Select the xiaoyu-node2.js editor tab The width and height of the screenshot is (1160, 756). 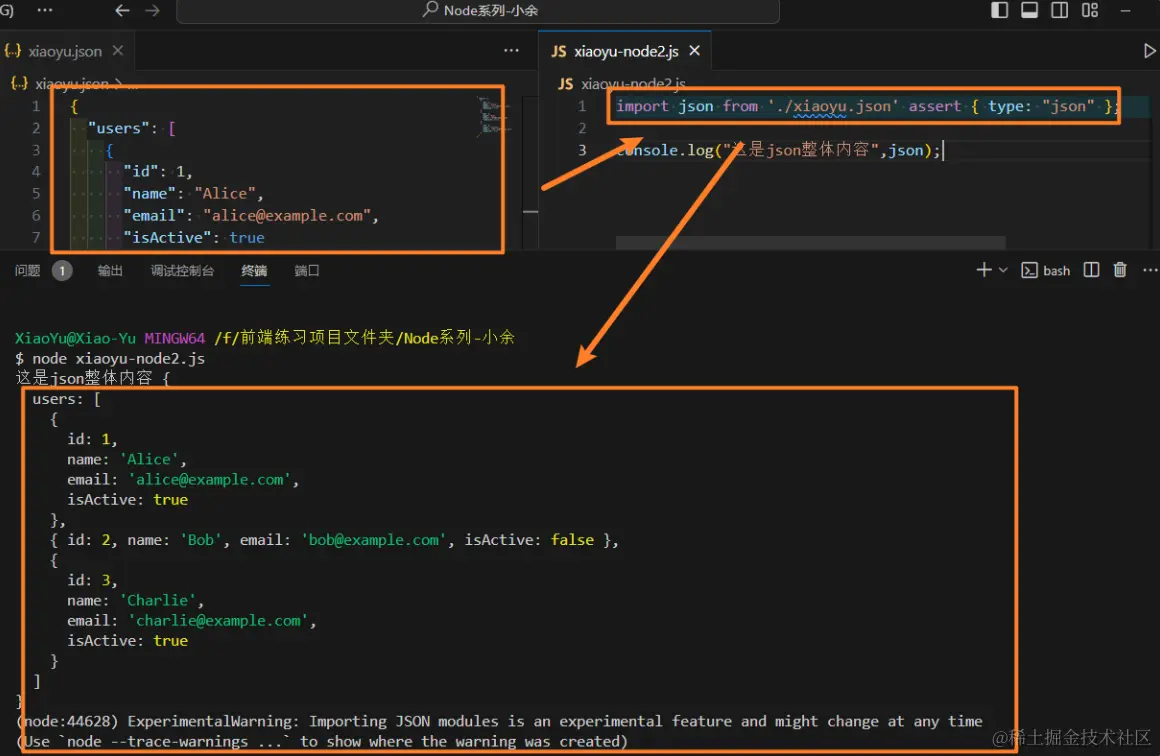tap(626, 51)
